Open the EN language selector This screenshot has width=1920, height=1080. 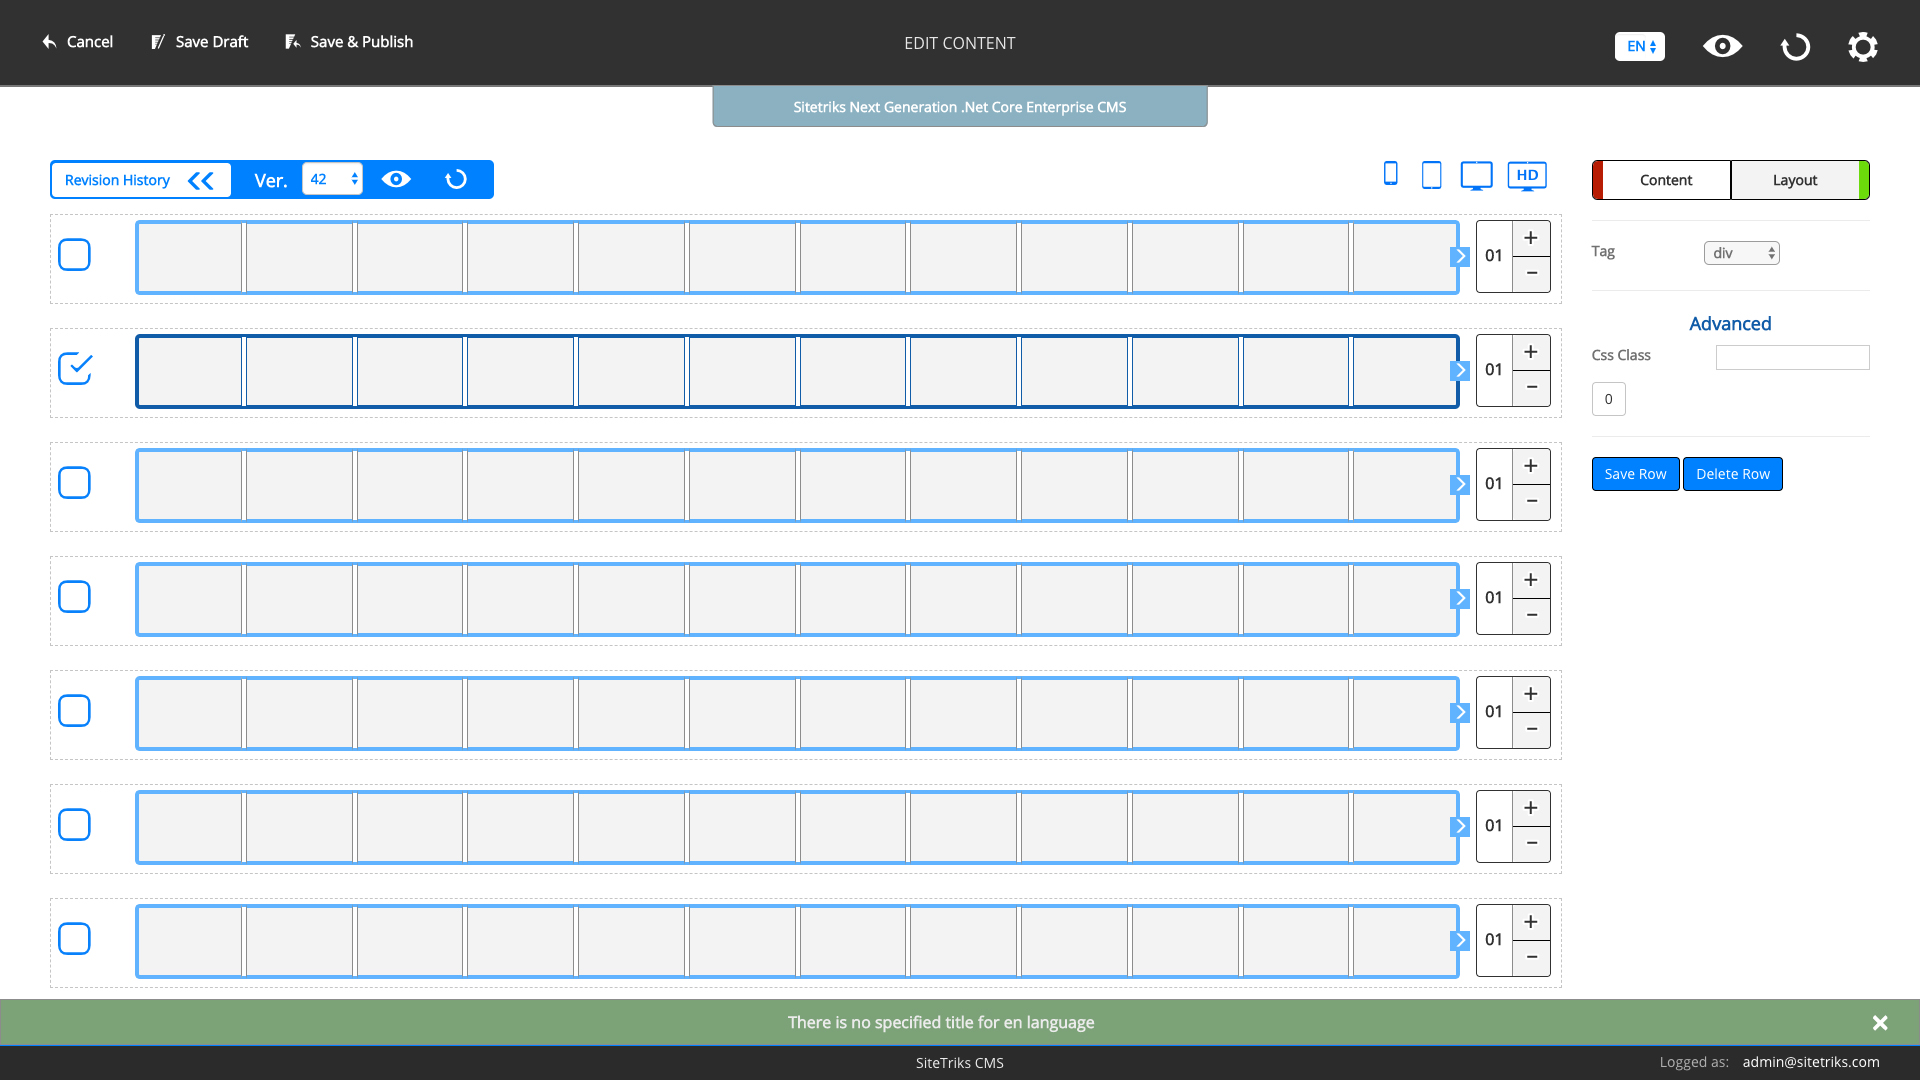1639,46
